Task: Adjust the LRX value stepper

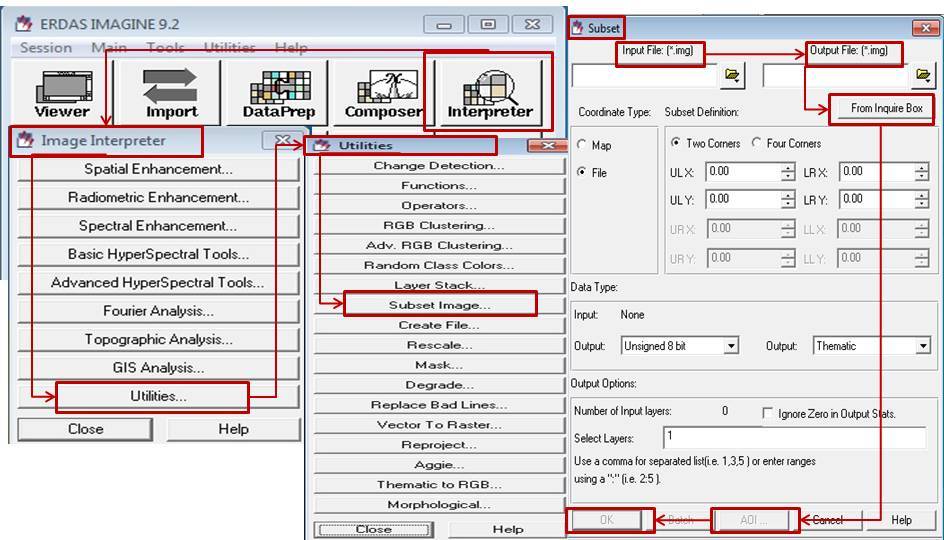Action: point(922,172)
